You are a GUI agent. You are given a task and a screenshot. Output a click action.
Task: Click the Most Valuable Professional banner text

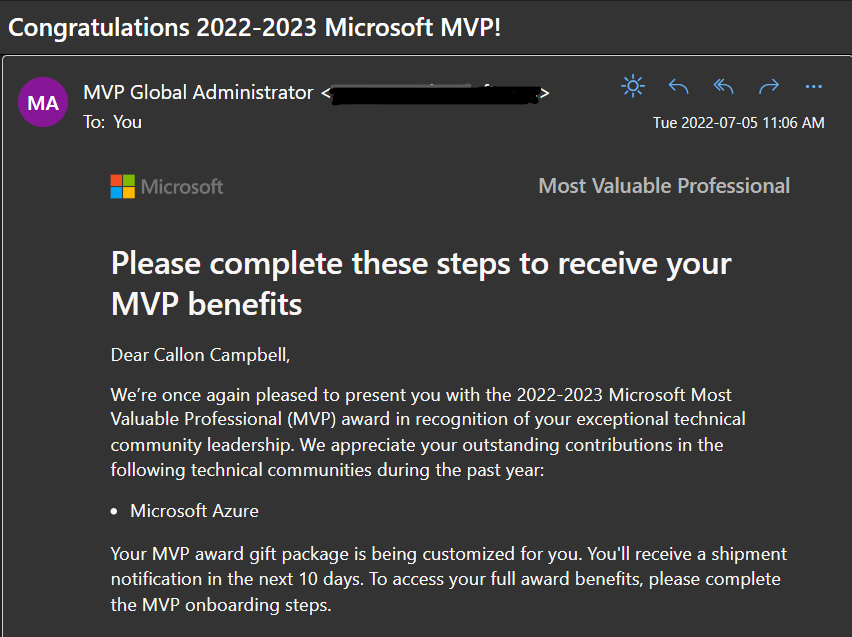(x=664, y=186)
